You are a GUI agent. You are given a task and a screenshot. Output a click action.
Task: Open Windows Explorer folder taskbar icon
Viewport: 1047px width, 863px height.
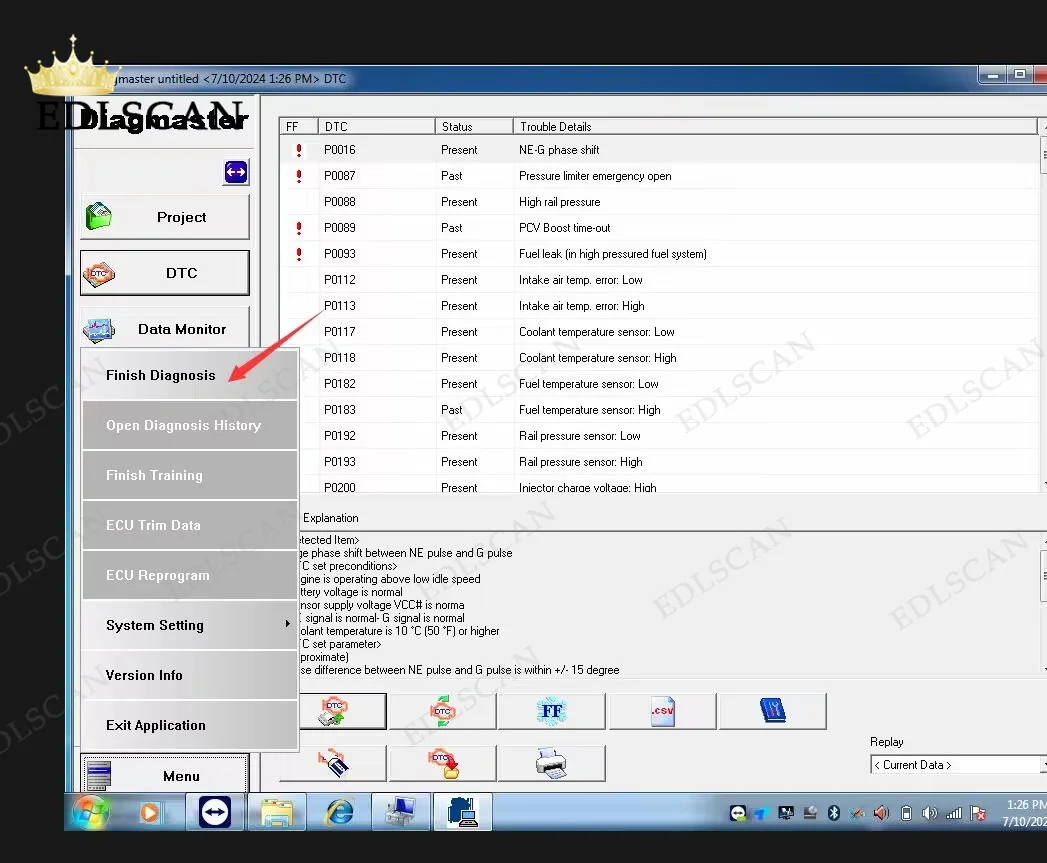click(x=277, y=812)
